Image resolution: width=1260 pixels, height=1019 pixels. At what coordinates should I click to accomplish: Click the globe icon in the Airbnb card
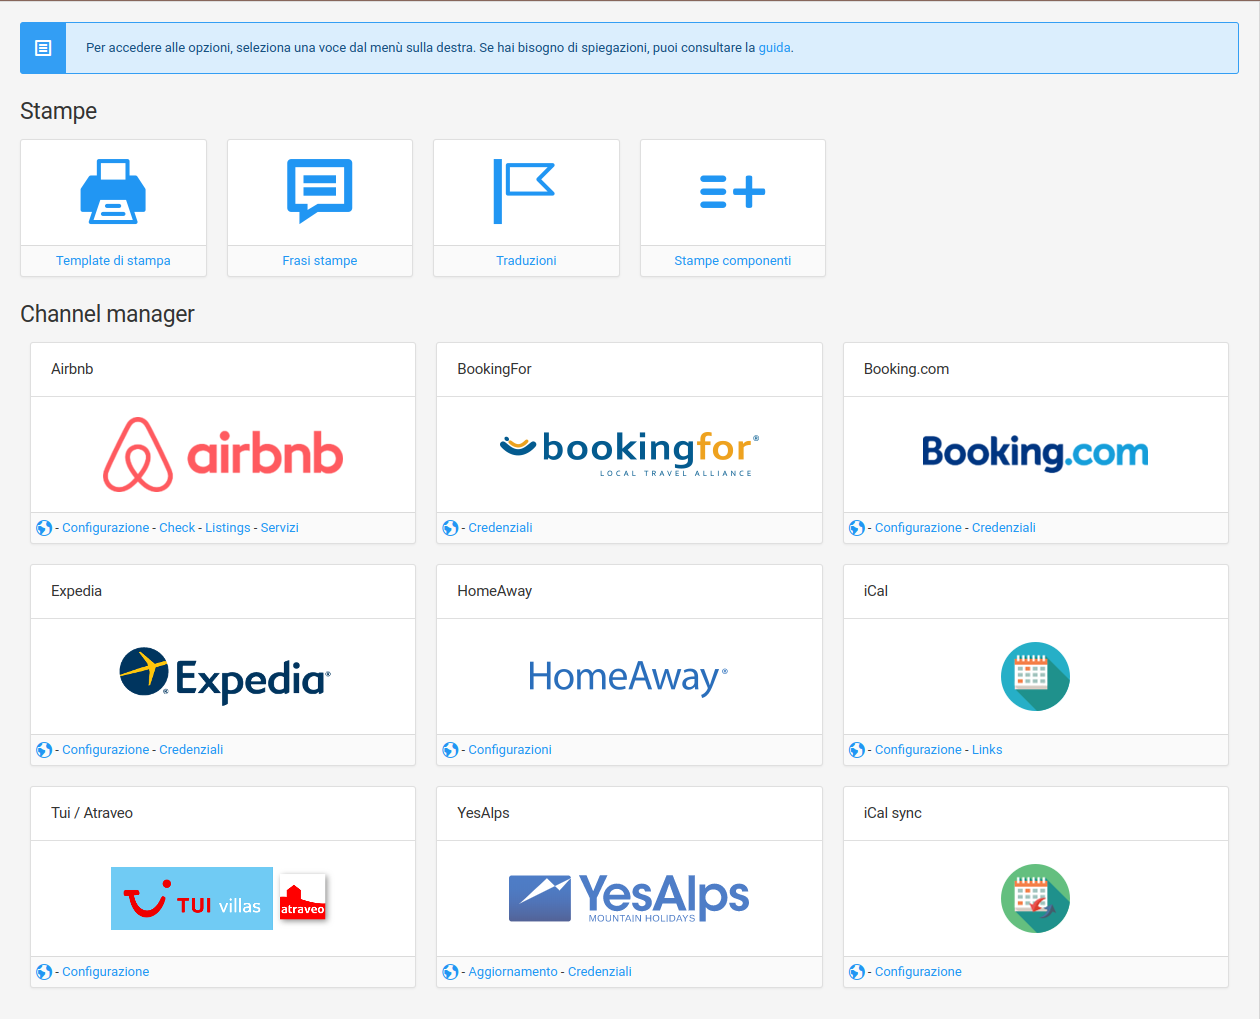click(x=44, y=528)
